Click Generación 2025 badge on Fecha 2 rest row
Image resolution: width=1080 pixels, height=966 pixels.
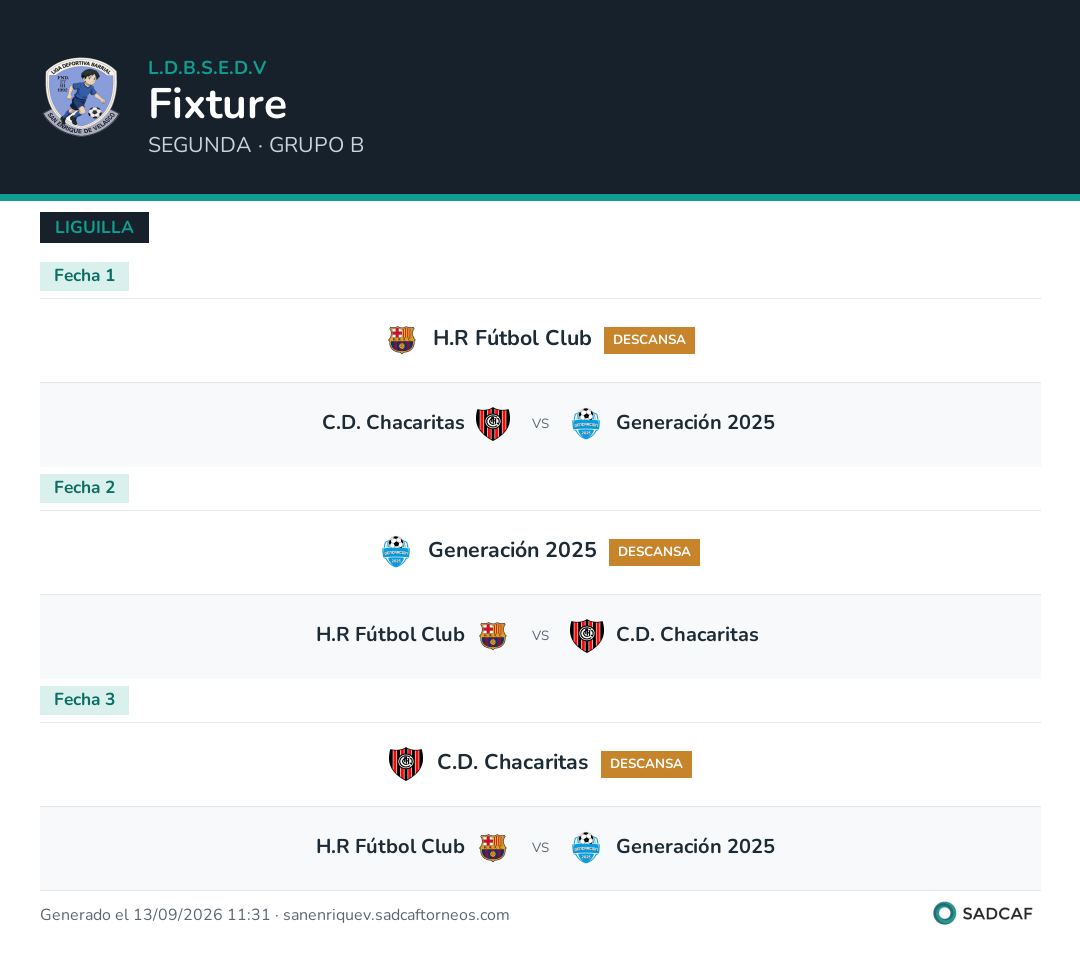pyautogui.click(x=396, y=551)
